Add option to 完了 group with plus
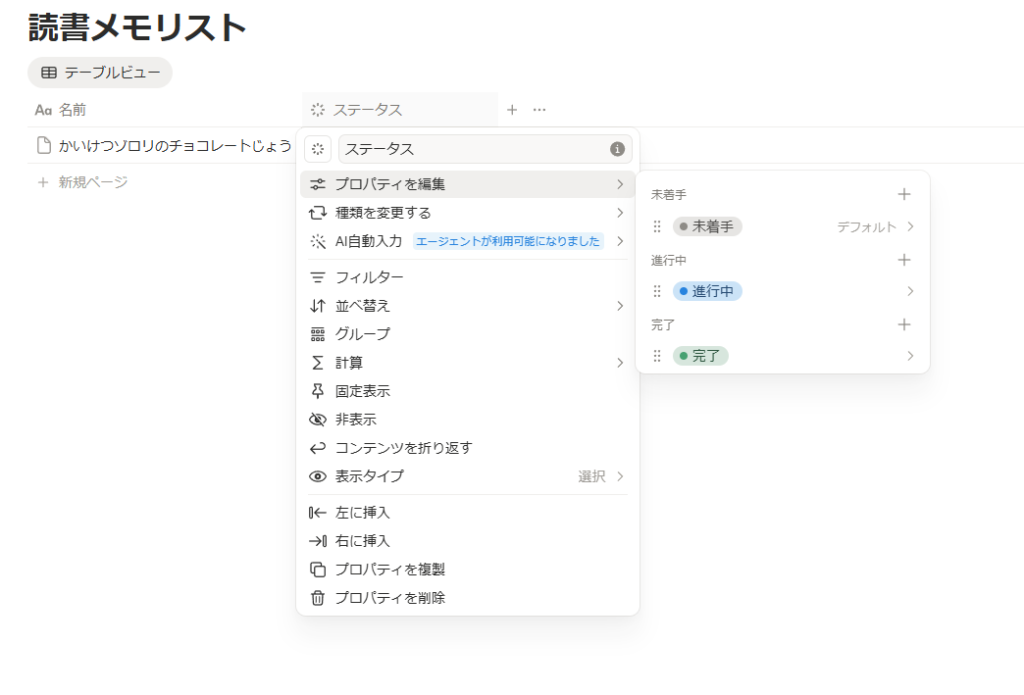This screenshot has height=695, width=1024. click(904, 325)
